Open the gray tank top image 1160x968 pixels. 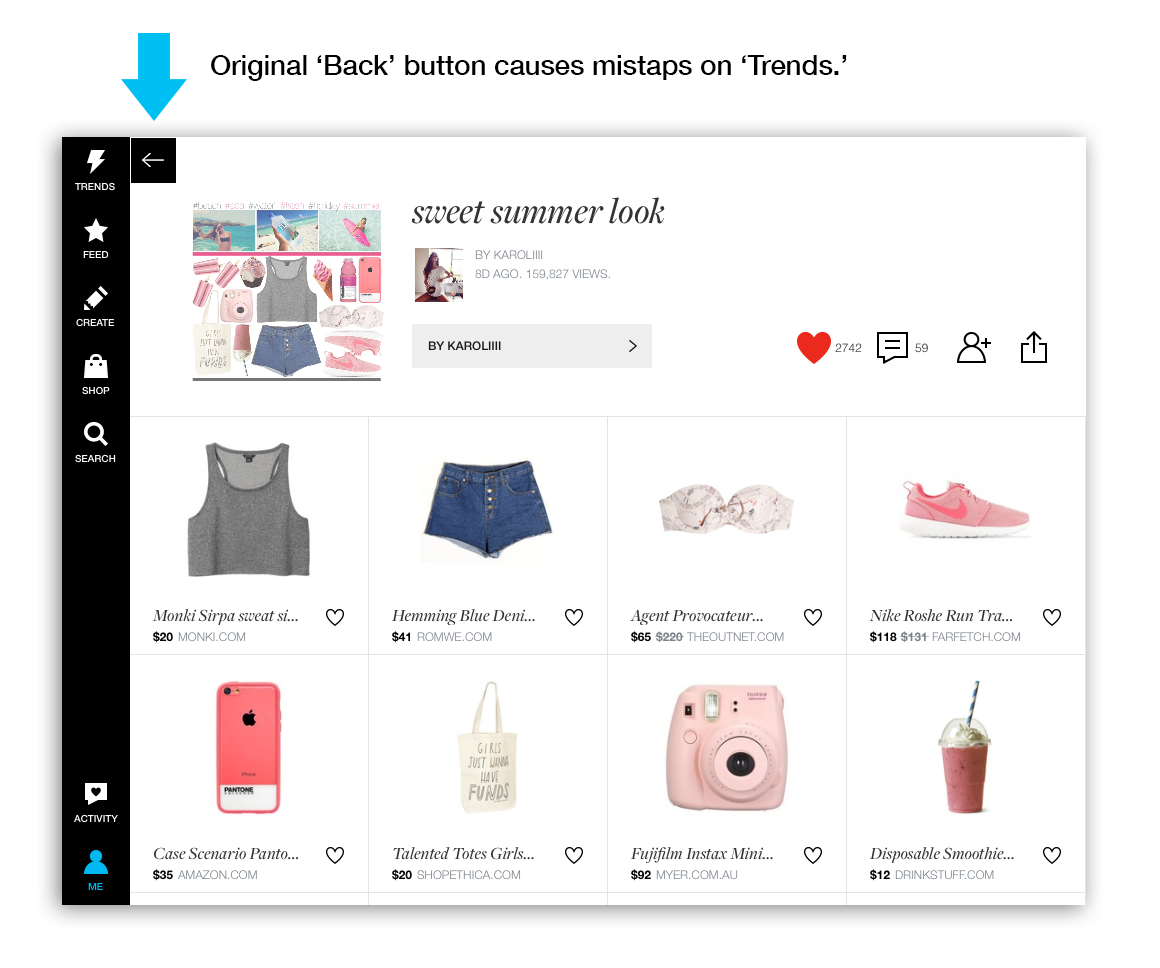click(x=249, y=509)
